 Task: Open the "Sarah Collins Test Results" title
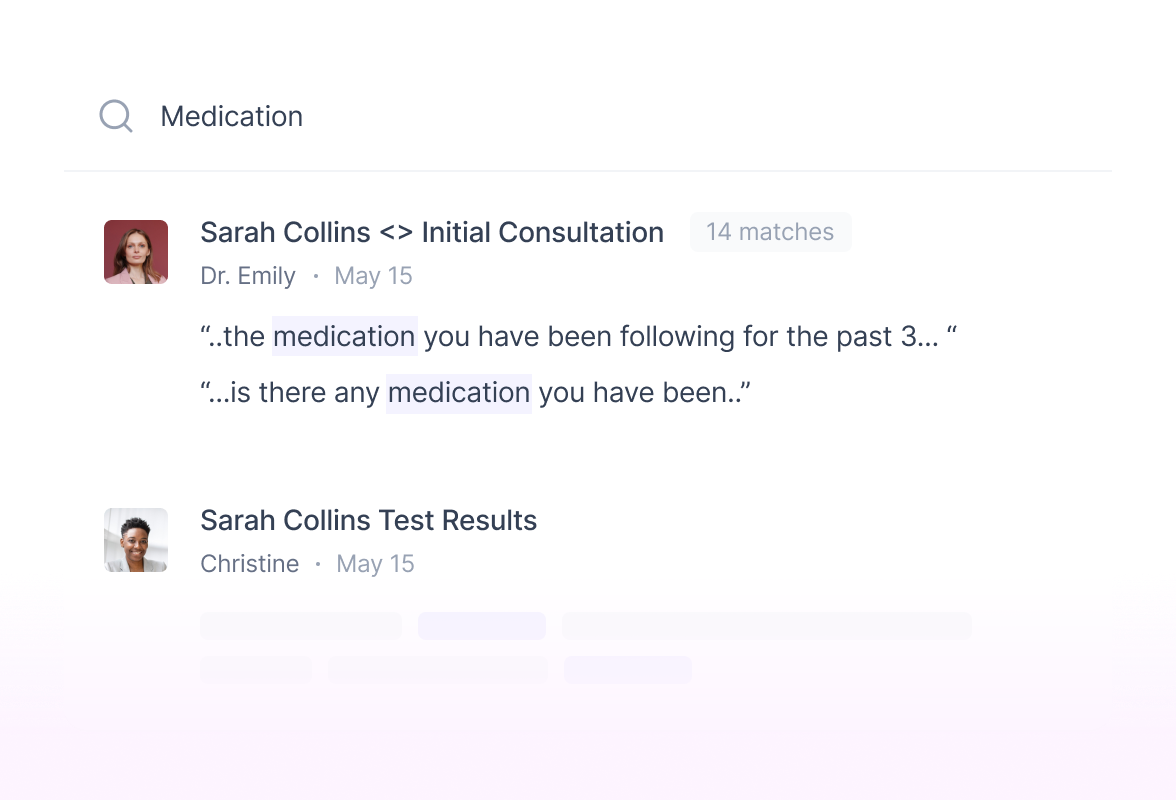368,520
